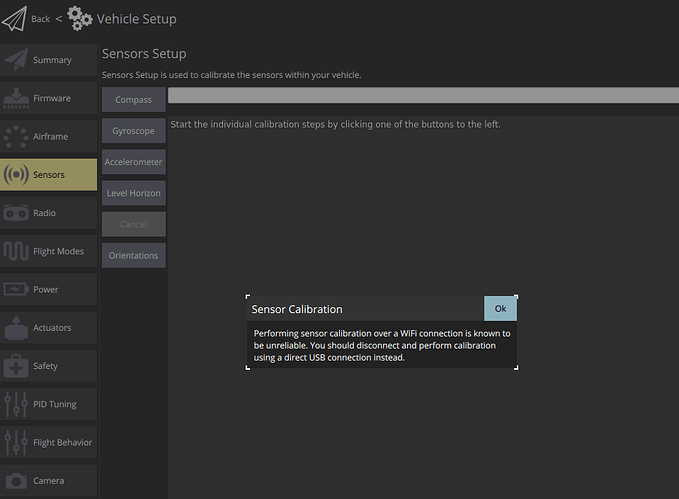The image size is (679, 499).
Task: Select the highlighted Sensors label
Action: tap(49, 175)
